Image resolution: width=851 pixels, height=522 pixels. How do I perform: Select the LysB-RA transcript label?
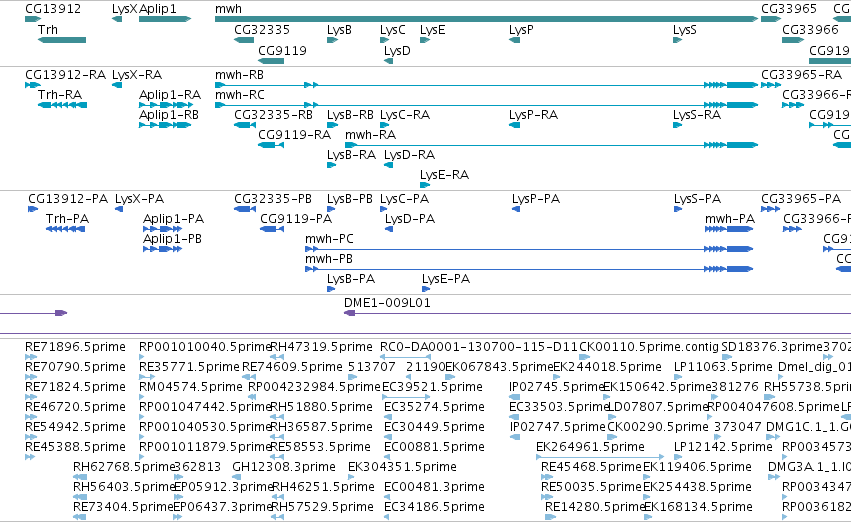(351, 155)
